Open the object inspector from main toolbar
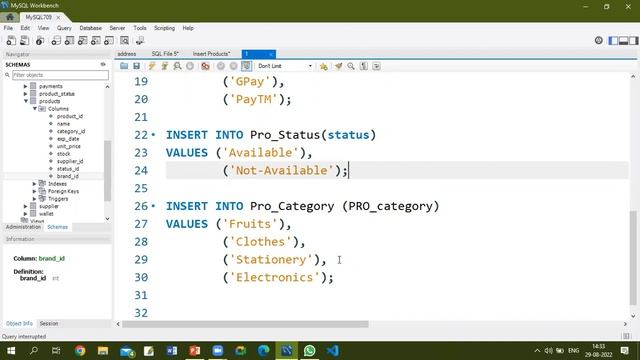 click(x=40, y=40)
